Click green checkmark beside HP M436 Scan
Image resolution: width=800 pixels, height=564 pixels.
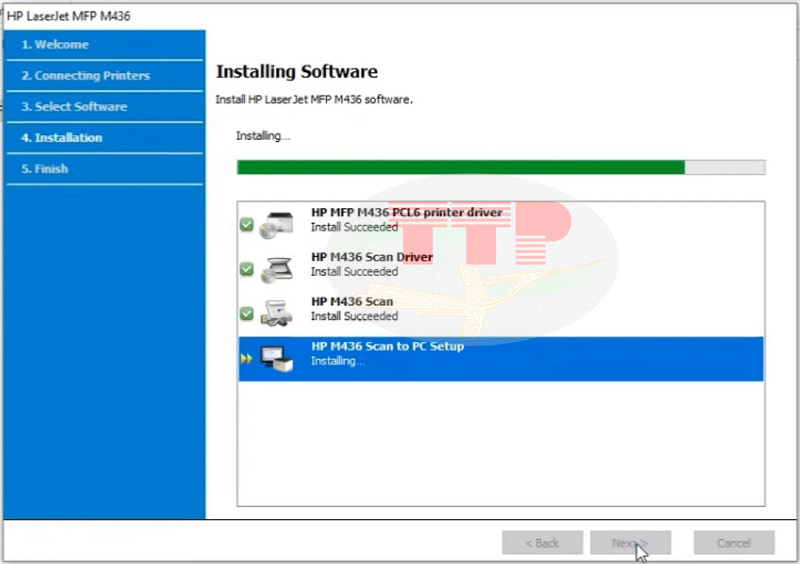point(247,313)
